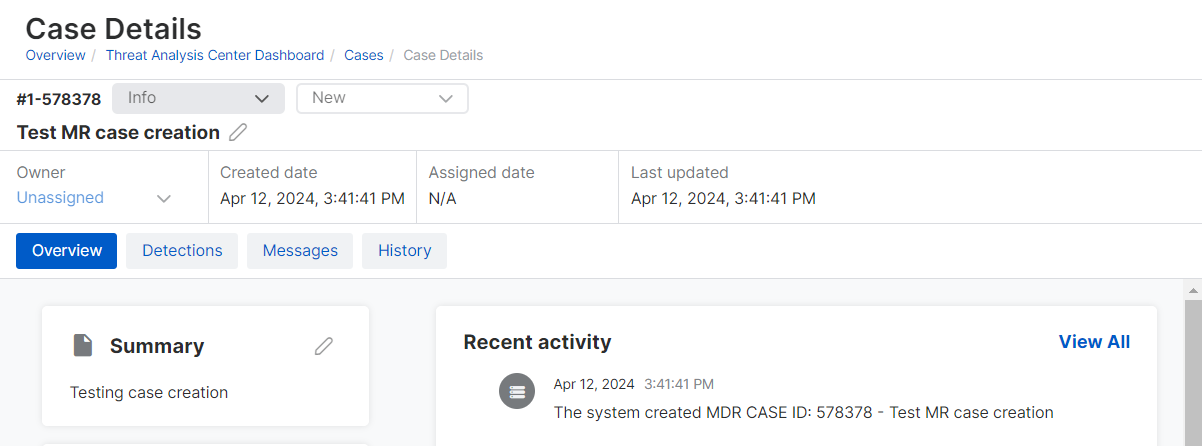The image size is (1202, 446).
Task: Switch to the Detections tab
Action: [x=182, y=251]
